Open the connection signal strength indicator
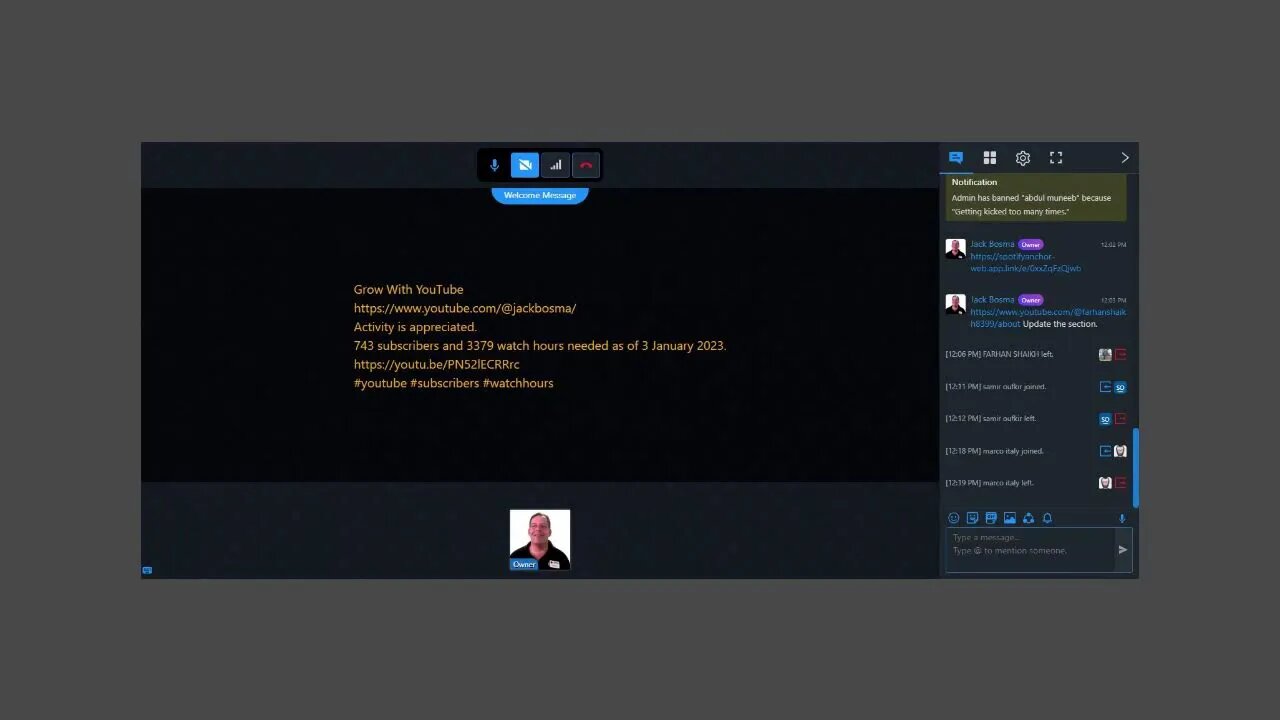 [556, 165]
